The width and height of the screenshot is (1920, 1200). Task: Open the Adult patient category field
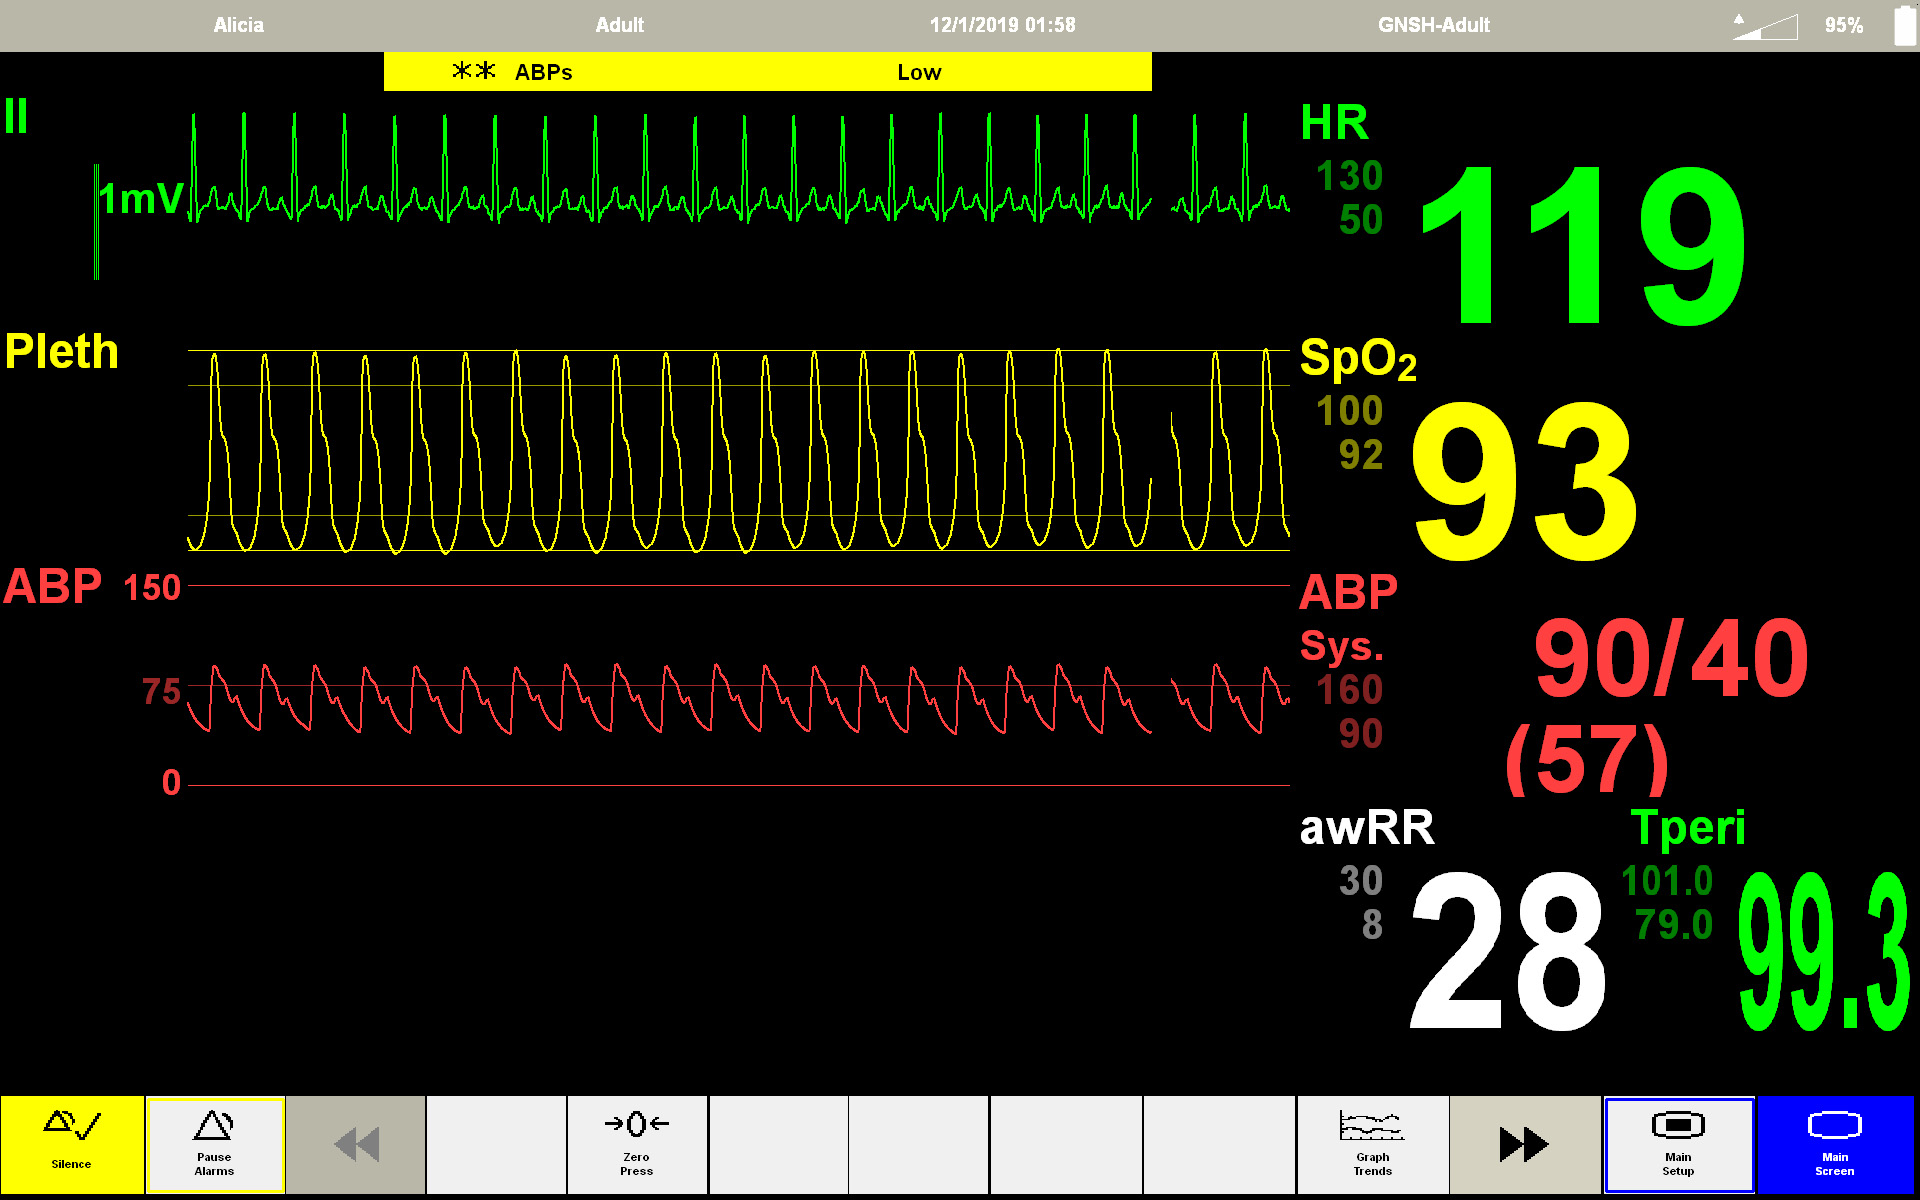coord(619,25)
